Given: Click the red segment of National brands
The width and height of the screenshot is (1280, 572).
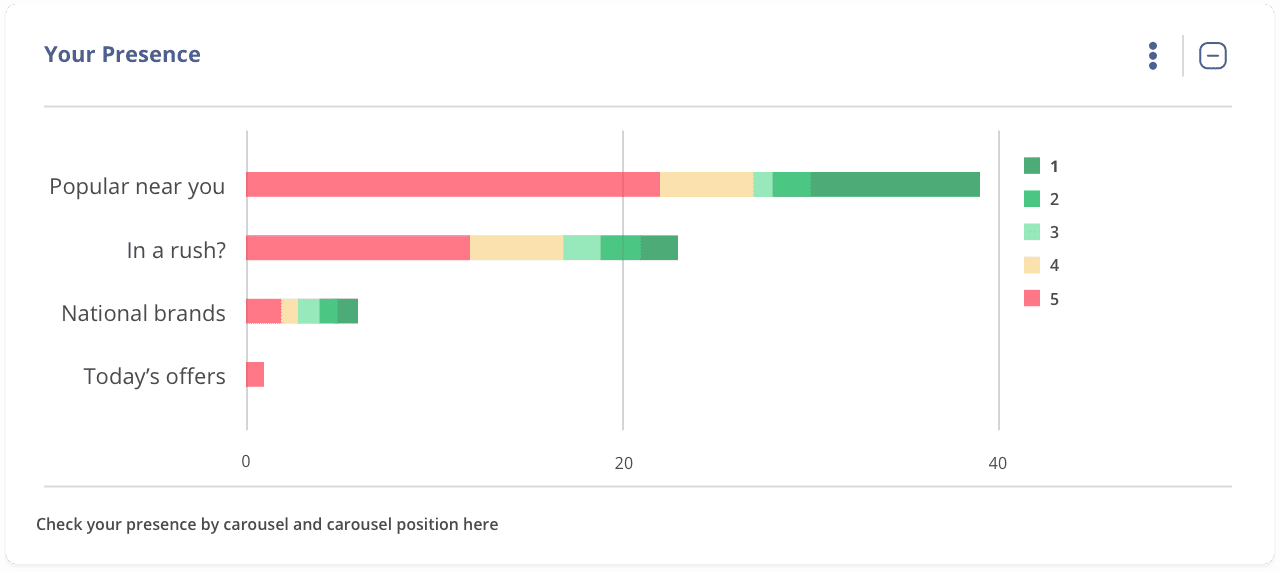Looking at the screenshot, I should pyautogui.click(x=263, y=311).
